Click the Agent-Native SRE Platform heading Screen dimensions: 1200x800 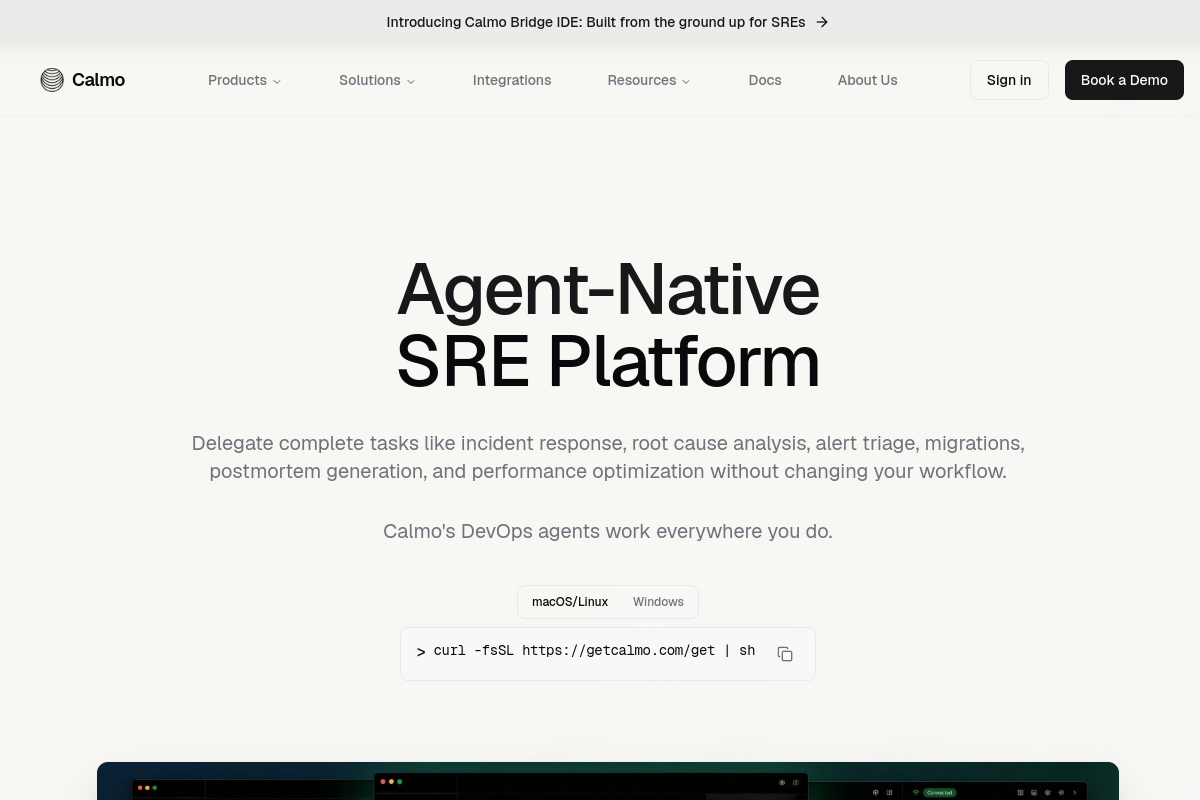[608, 325]
